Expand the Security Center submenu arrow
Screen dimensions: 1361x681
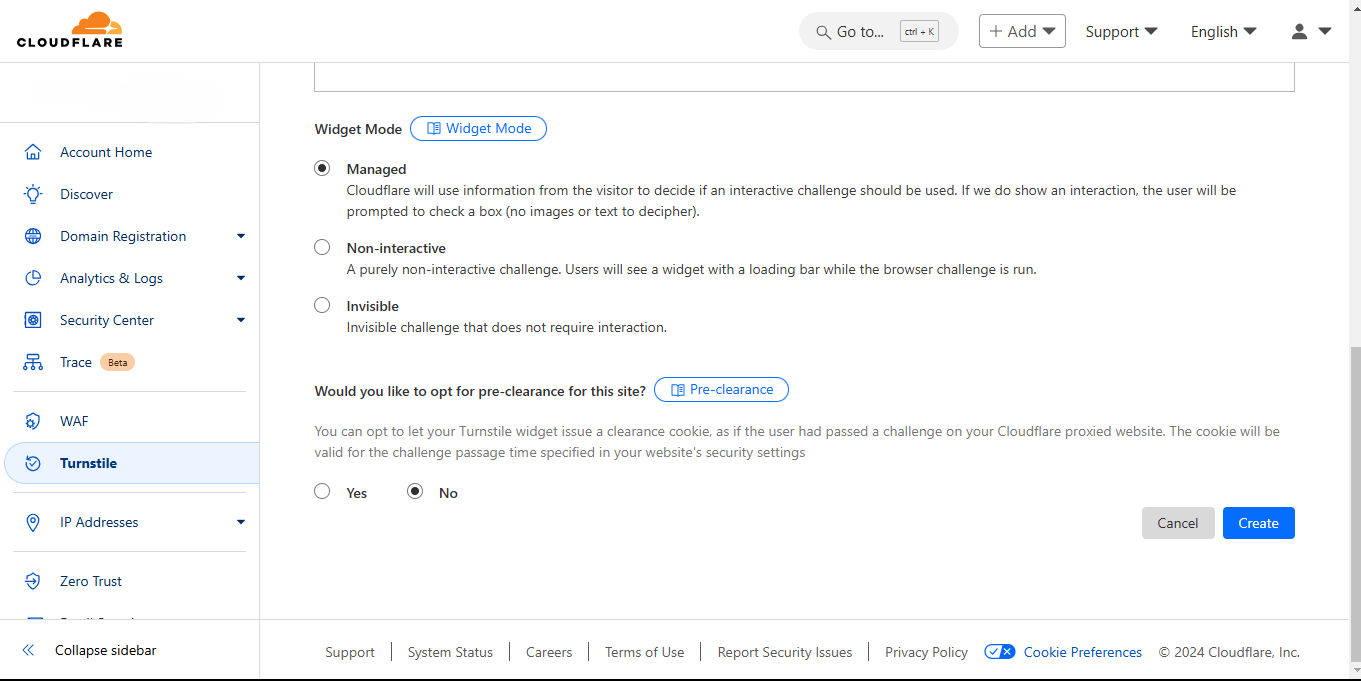[240, 320]
